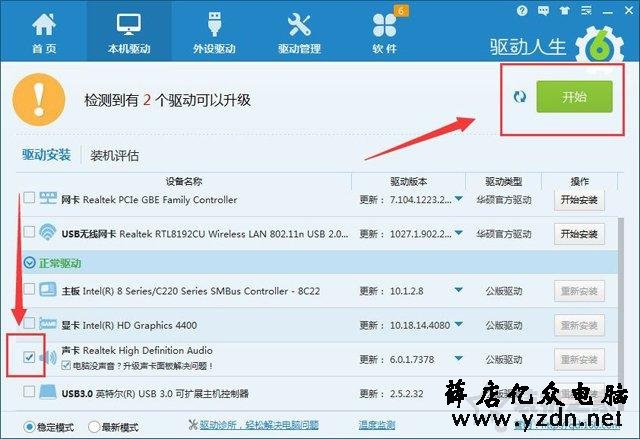Open the 驱动诊所 link
Screen dimensions: 640x439
(x=259, y=425)
